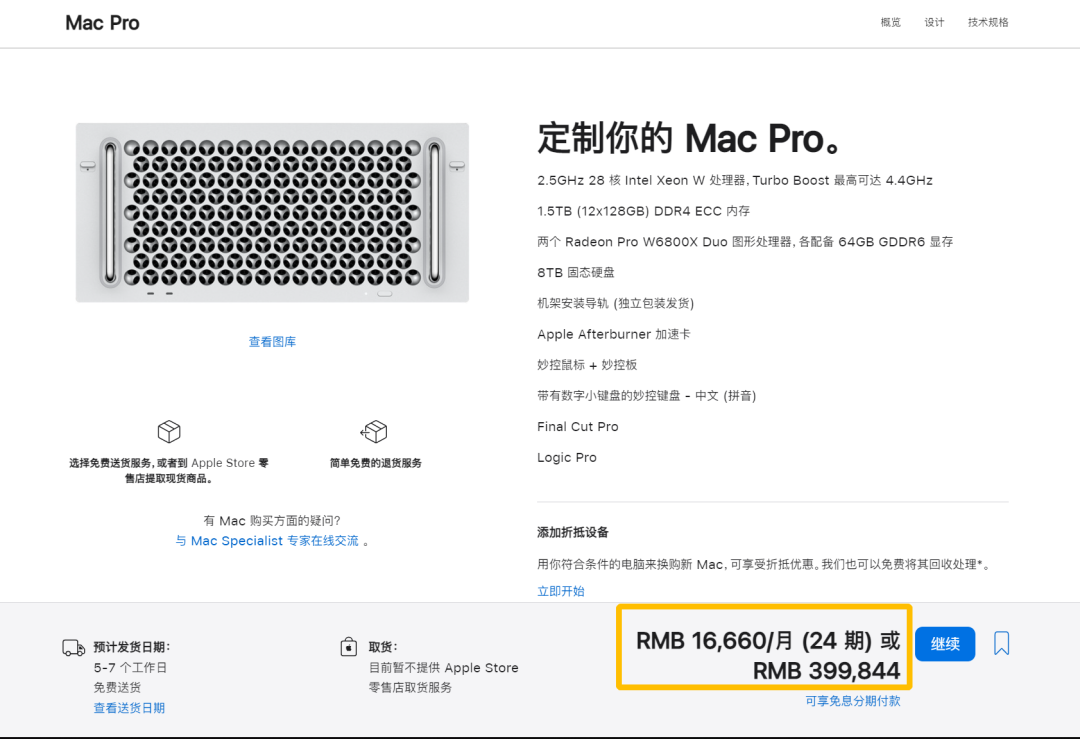The height and width of the screenshot is (739, 1080).
Task: Click the 1.5TB DDR4 ECC 内存 spec
Action: 643,211
